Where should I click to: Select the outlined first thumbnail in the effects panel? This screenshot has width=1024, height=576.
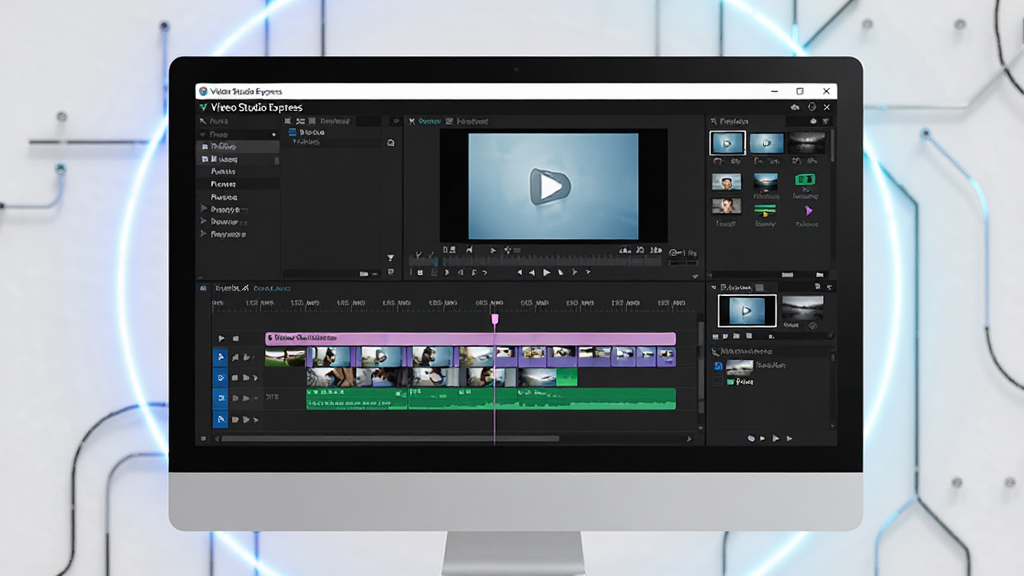[x=727, y=143]
